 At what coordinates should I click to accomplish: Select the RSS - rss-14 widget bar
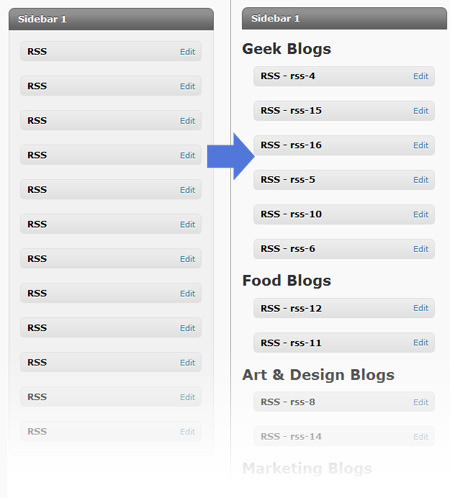pos(344,436)
